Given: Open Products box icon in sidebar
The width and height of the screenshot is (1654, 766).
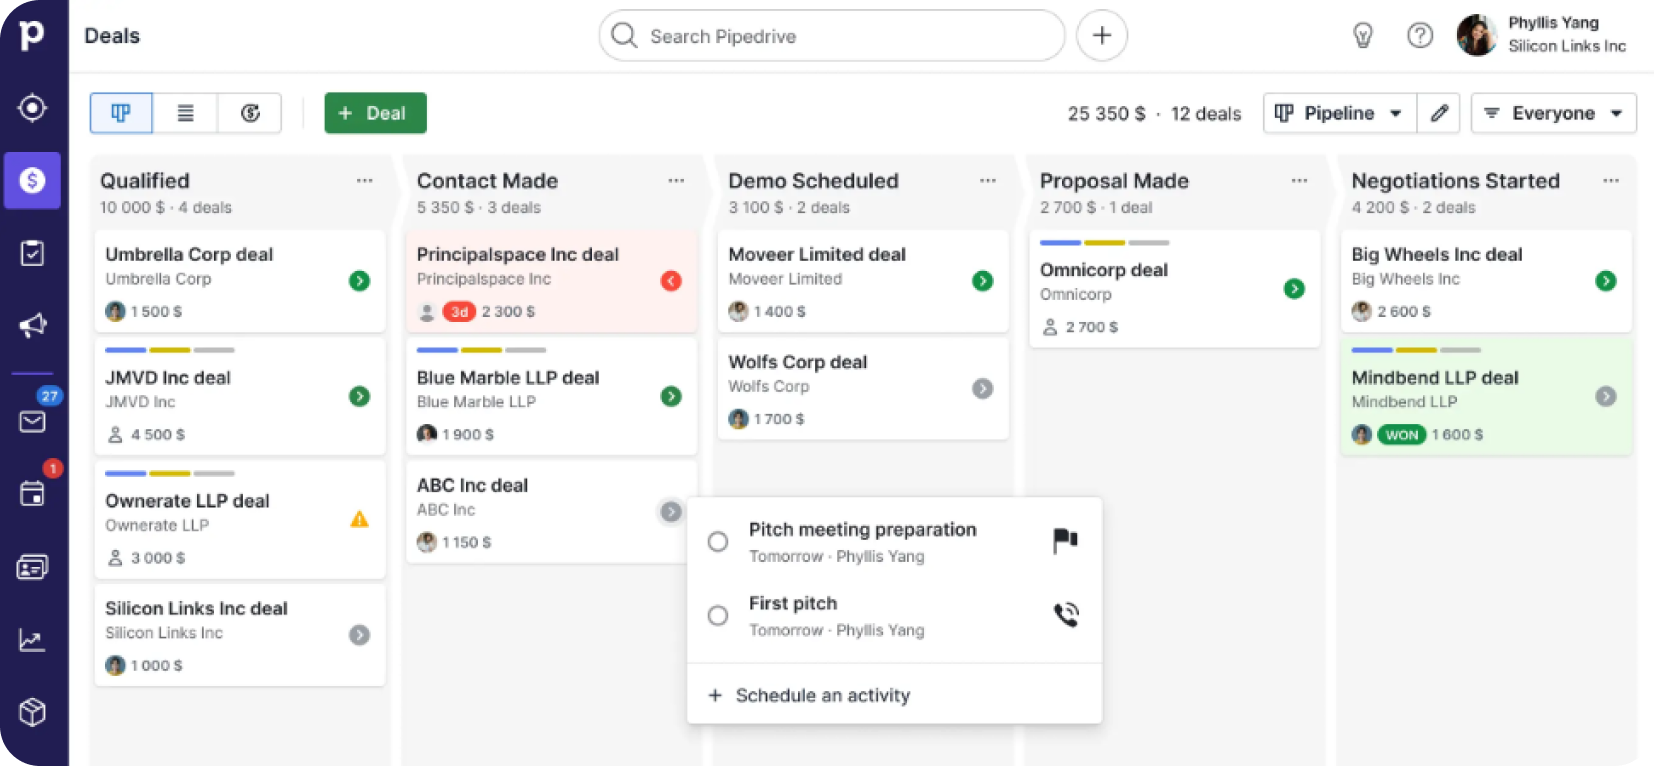Looking at the screenshot, I should (x=32, y=712).
